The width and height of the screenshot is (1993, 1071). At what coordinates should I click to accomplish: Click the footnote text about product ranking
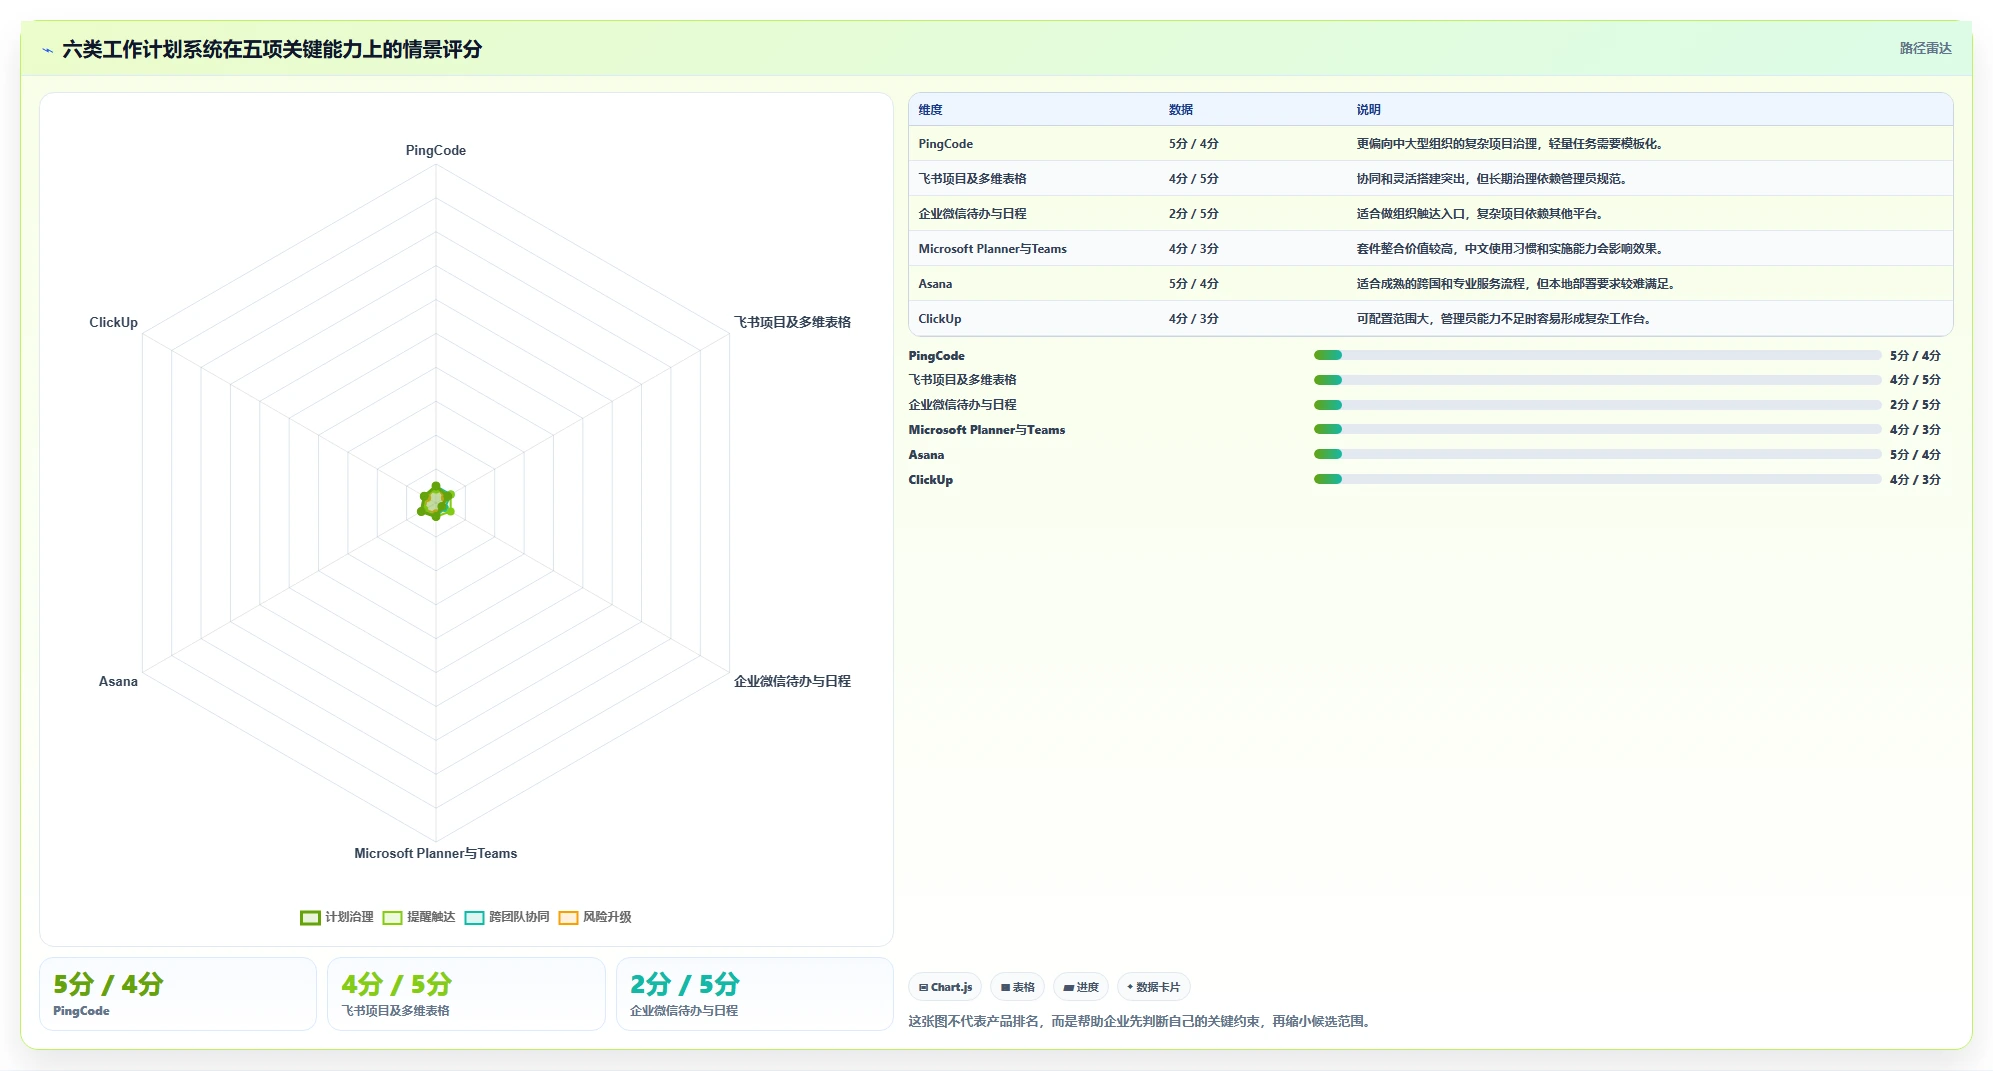1142,1022
